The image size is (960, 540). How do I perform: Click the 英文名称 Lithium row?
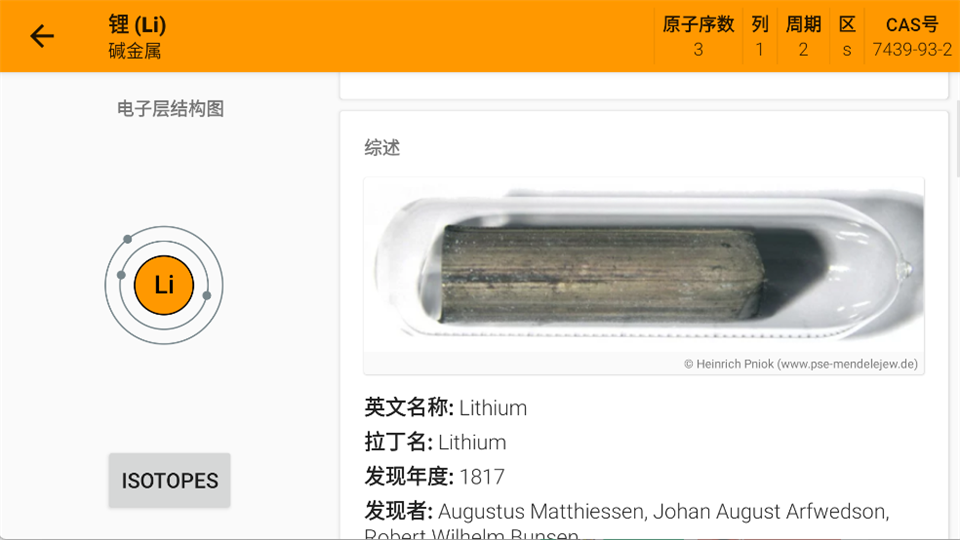[x=446, y=408]
